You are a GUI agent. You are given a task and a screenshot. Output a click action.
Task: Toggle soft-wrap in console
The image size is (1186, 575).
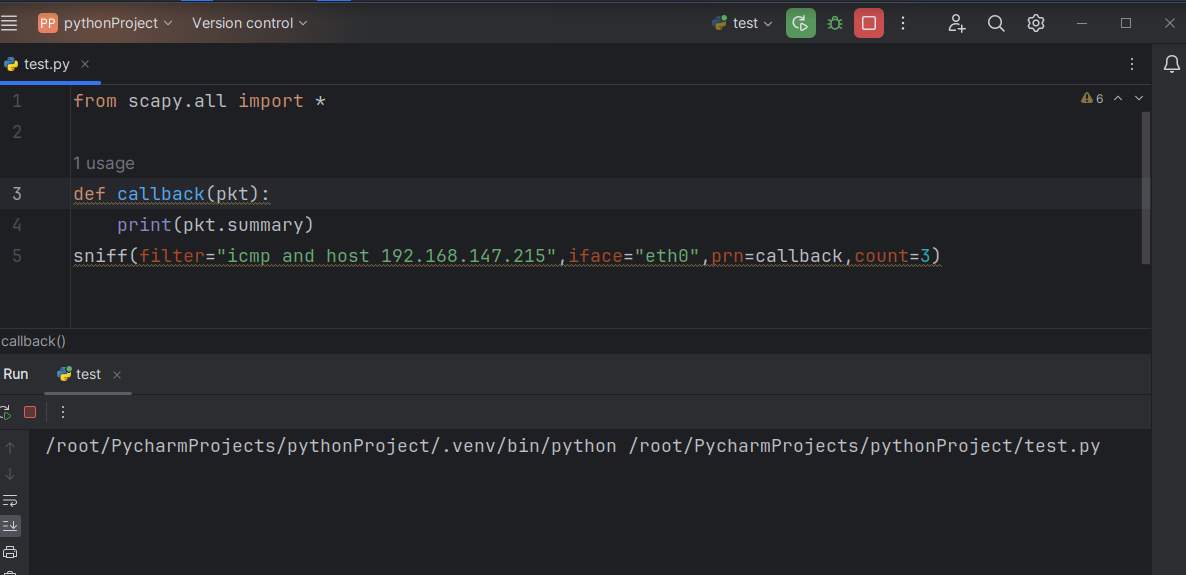[10, 500]
